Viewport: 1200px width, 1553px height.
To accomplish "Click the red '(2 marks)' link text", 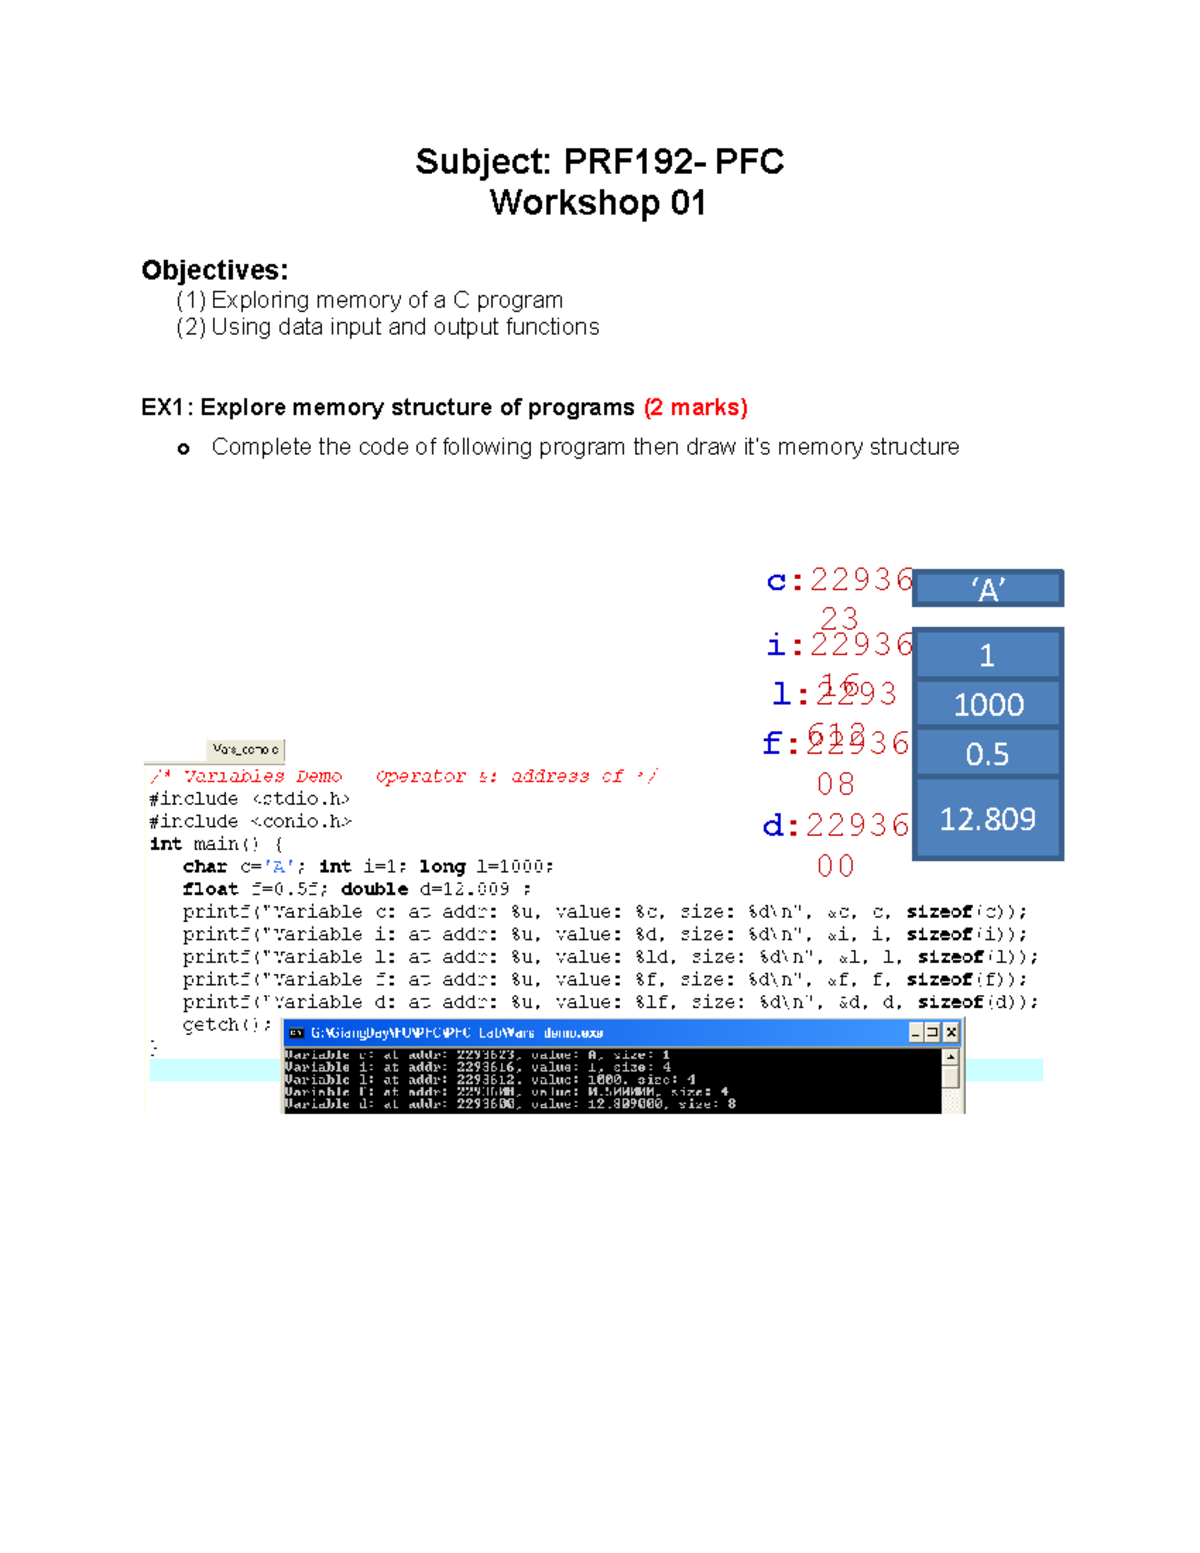I will point(698,407).
